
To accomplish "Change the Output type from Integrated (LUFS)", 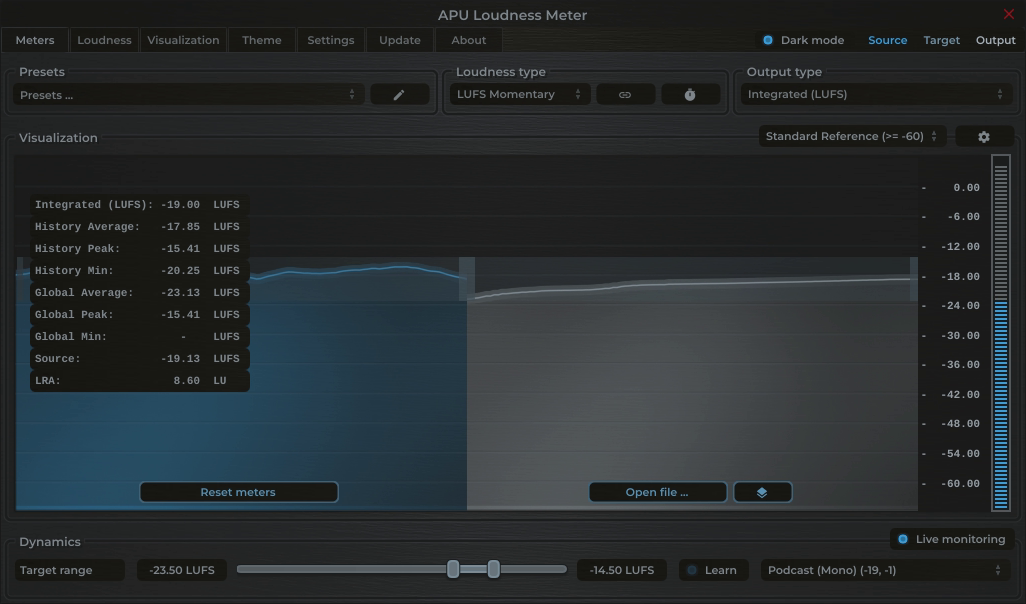I will point(876,93).
